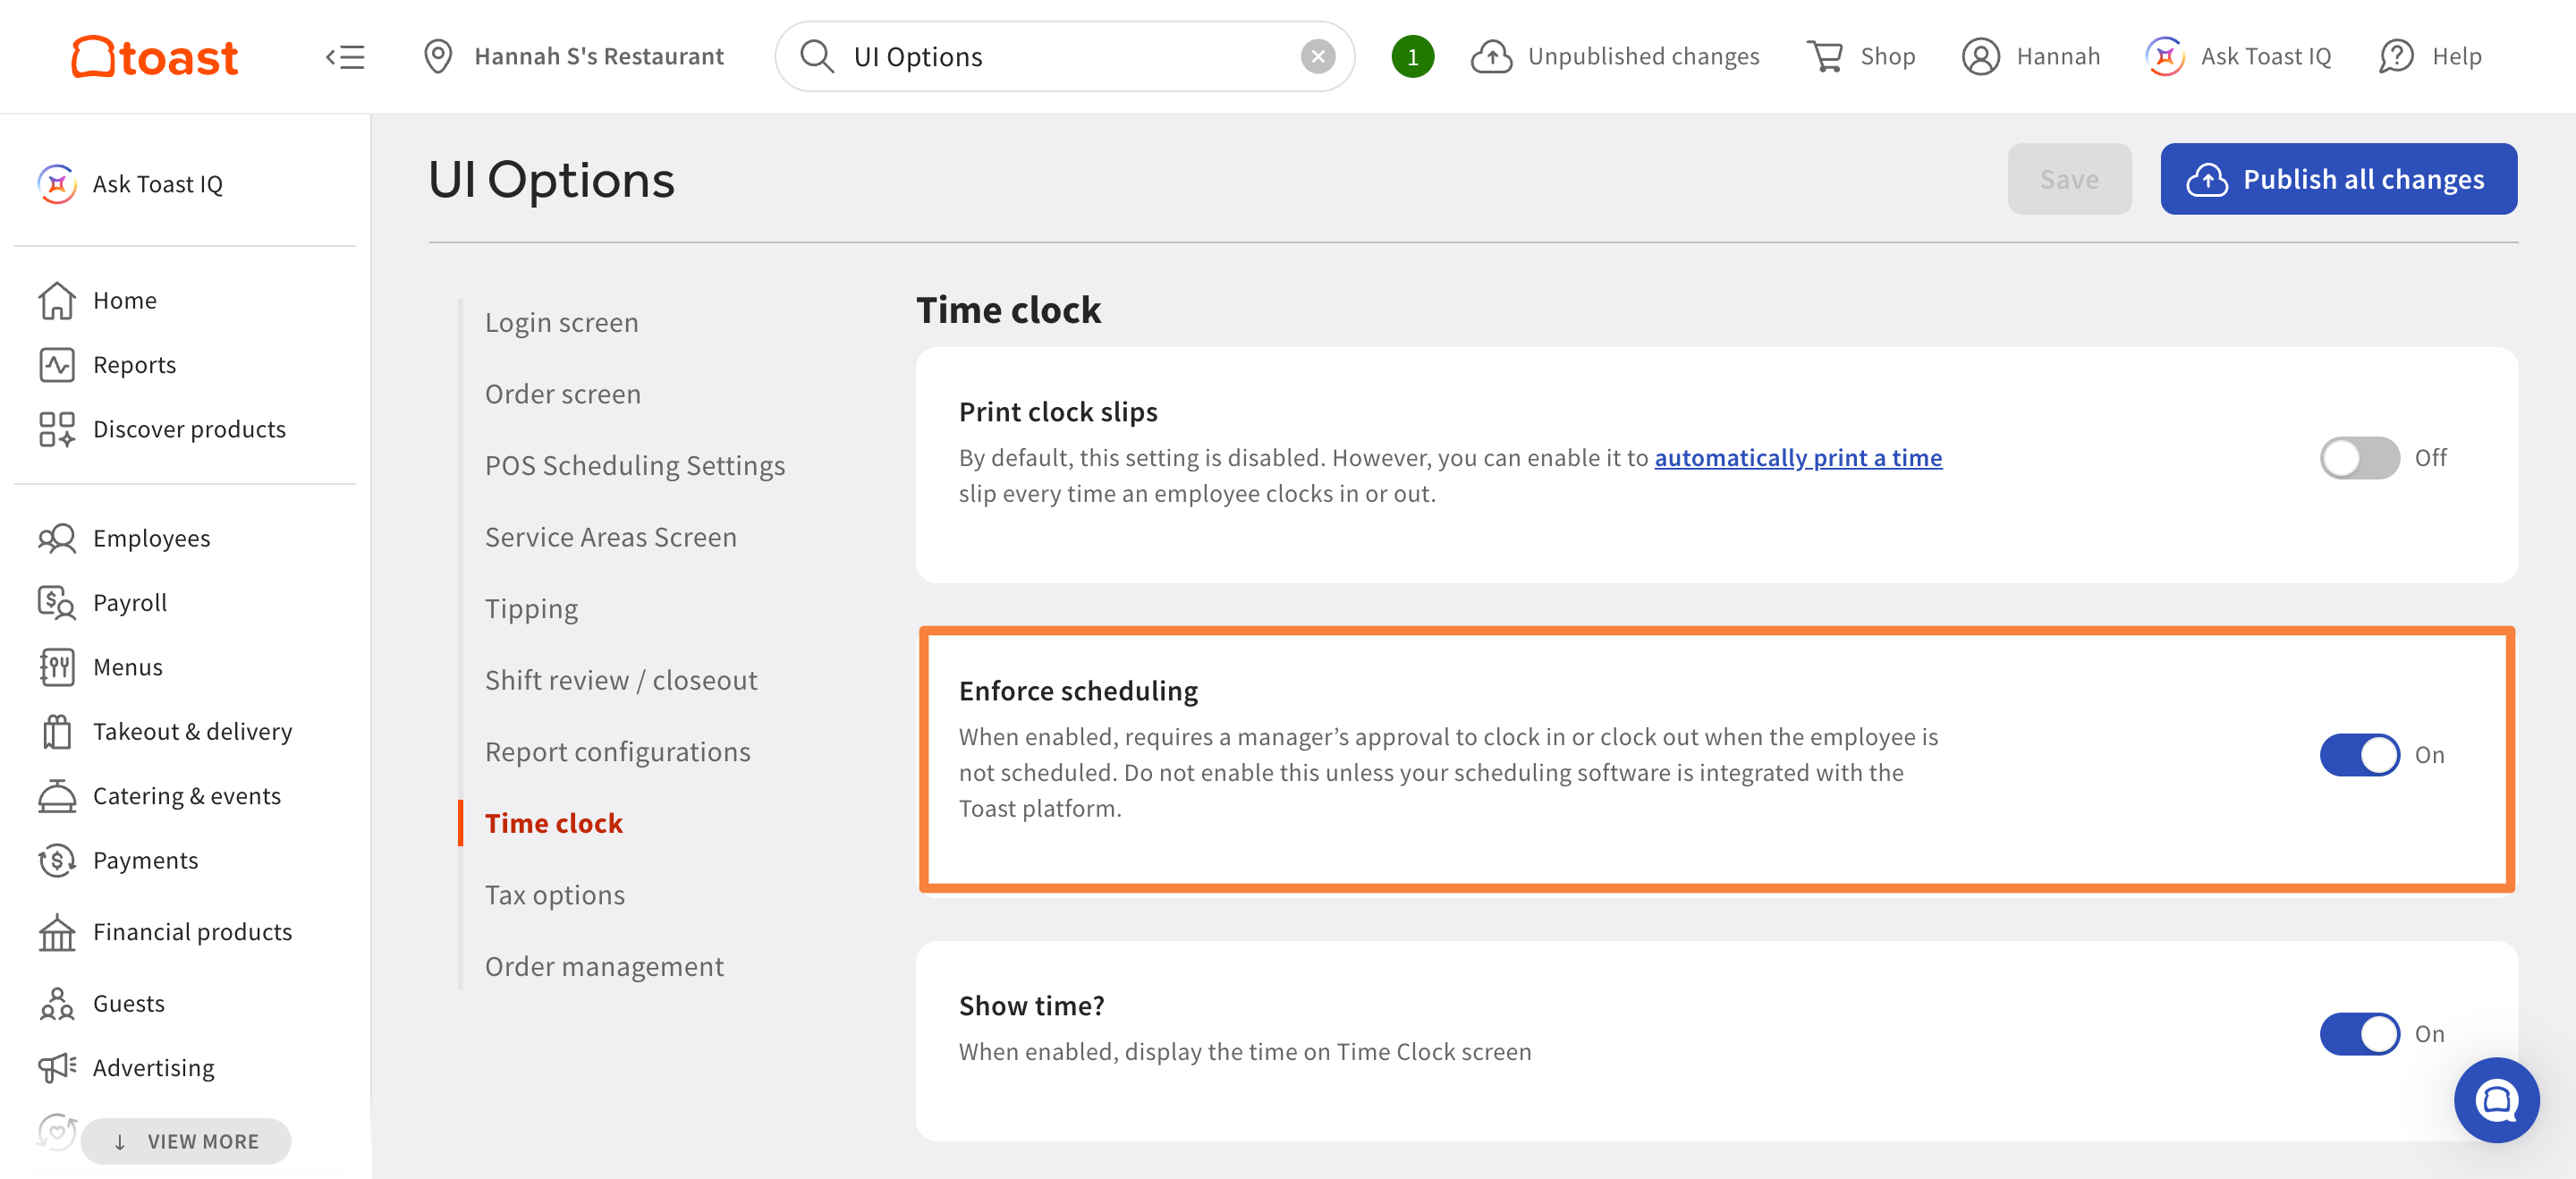This screenshot has width=2576, height=1179.
Task: Collapse the sidebar navigation menu icon
Action: (x=345, y=57)
